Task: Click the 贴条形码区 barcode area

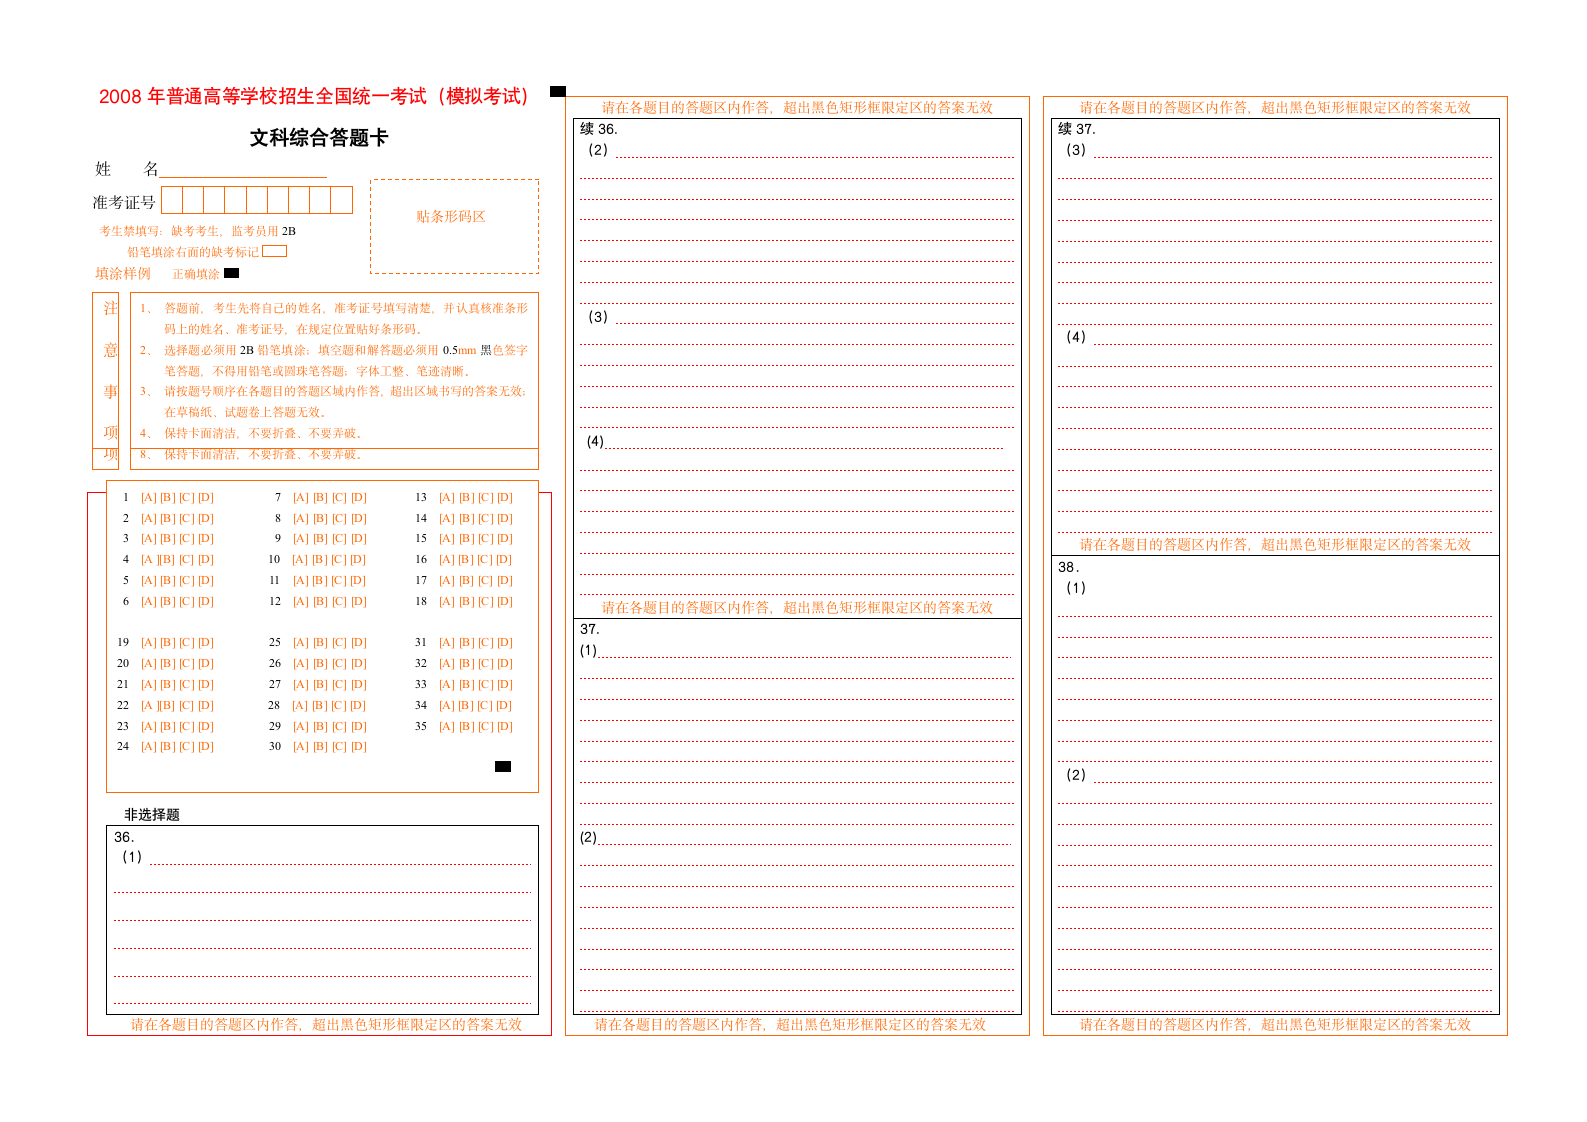Action: click(x=454, y=226)
